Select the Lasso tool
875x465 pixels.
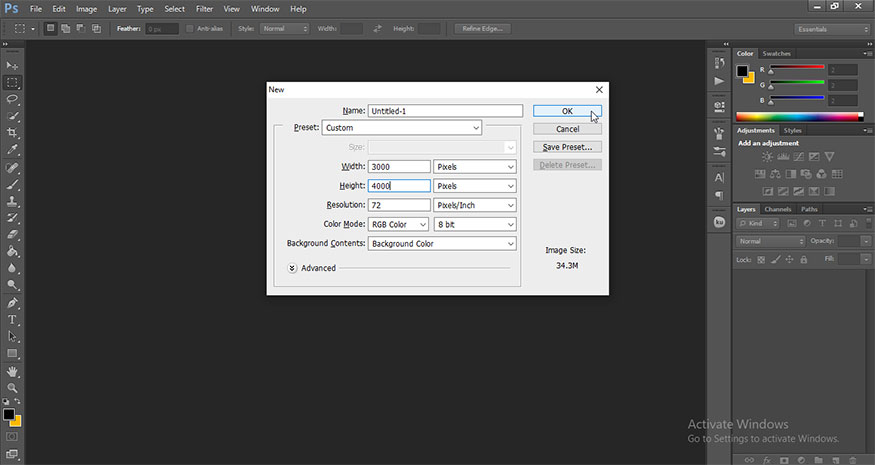click(12, 99)
